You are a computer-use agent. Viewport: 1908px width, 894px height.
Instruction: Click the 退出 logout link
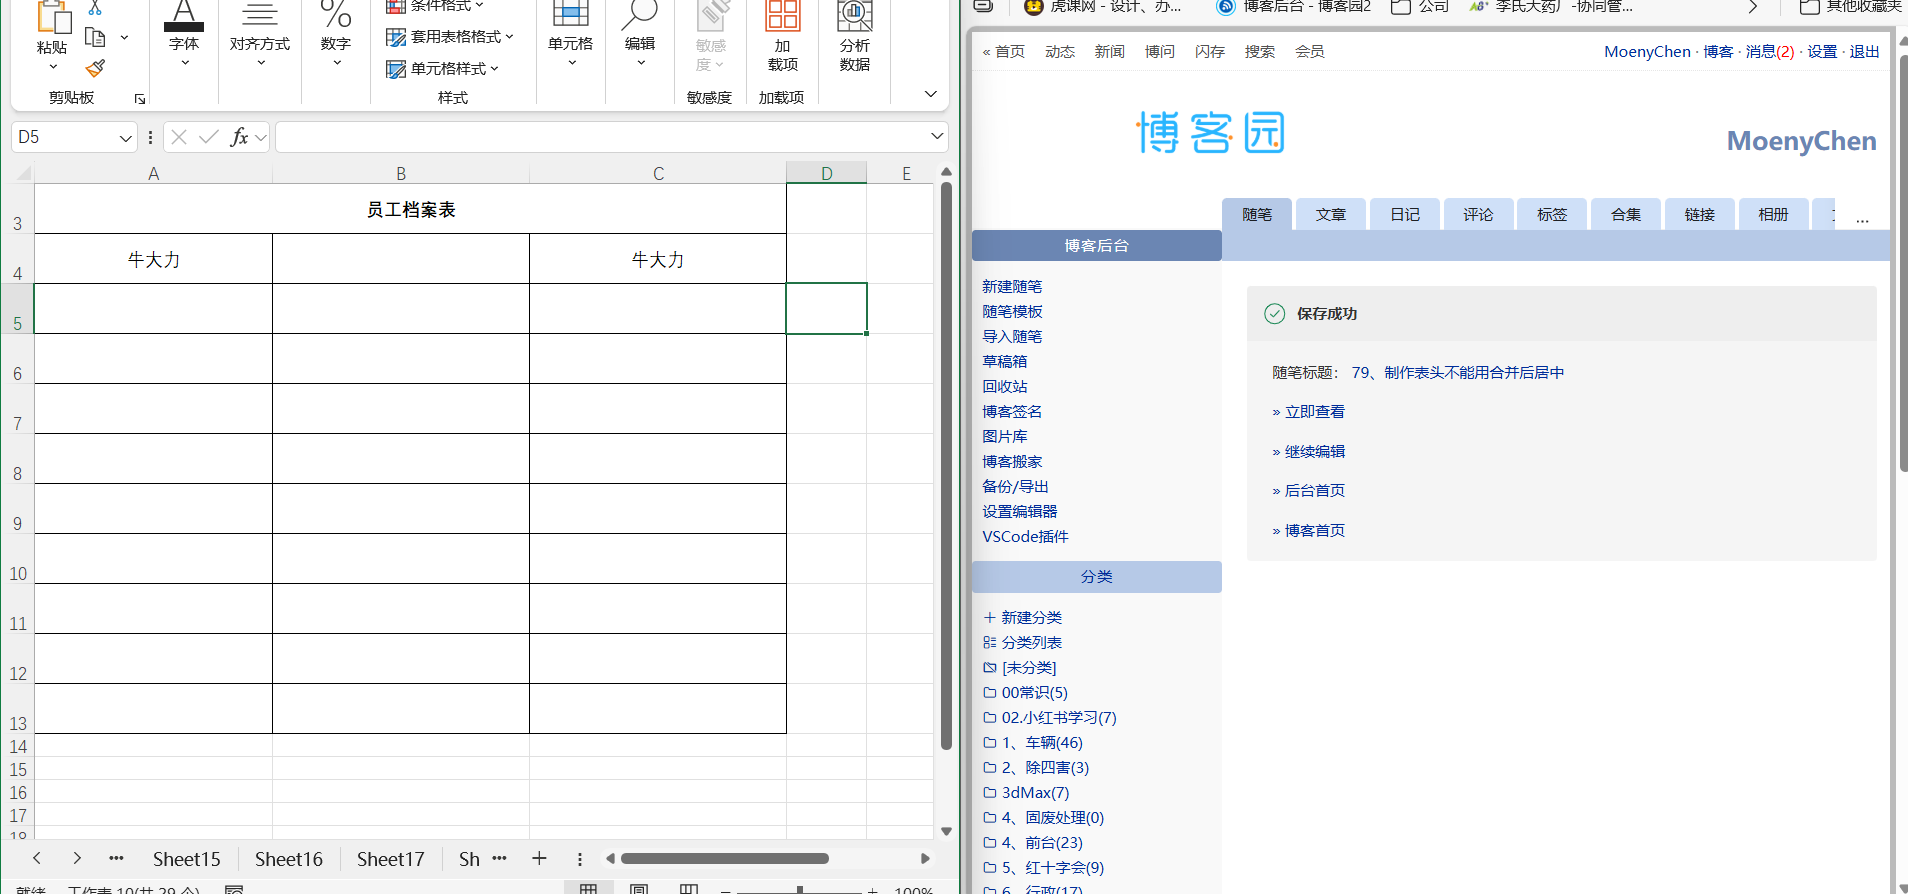tap(1864, 51)
